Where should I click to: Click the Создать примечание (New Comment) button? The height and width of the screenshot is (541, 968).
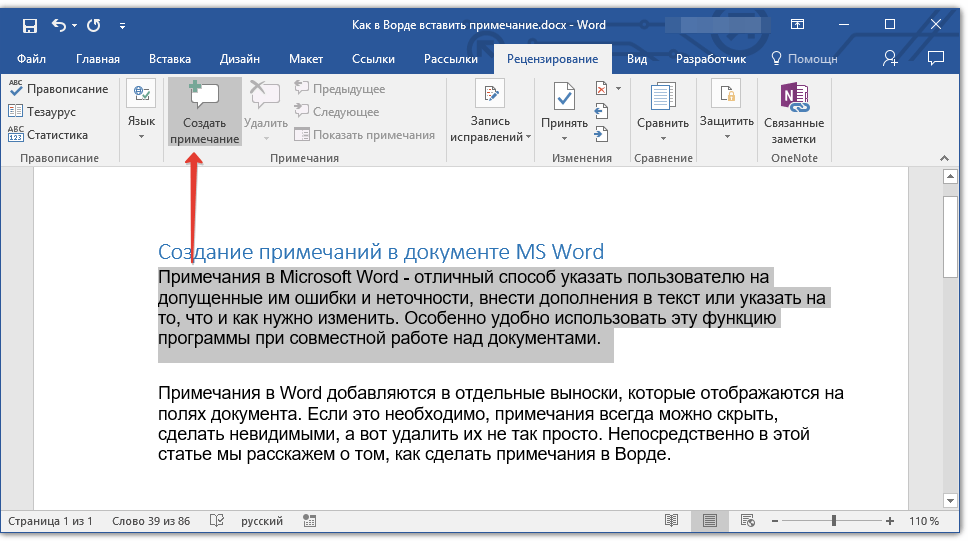(x=204, y=112)
